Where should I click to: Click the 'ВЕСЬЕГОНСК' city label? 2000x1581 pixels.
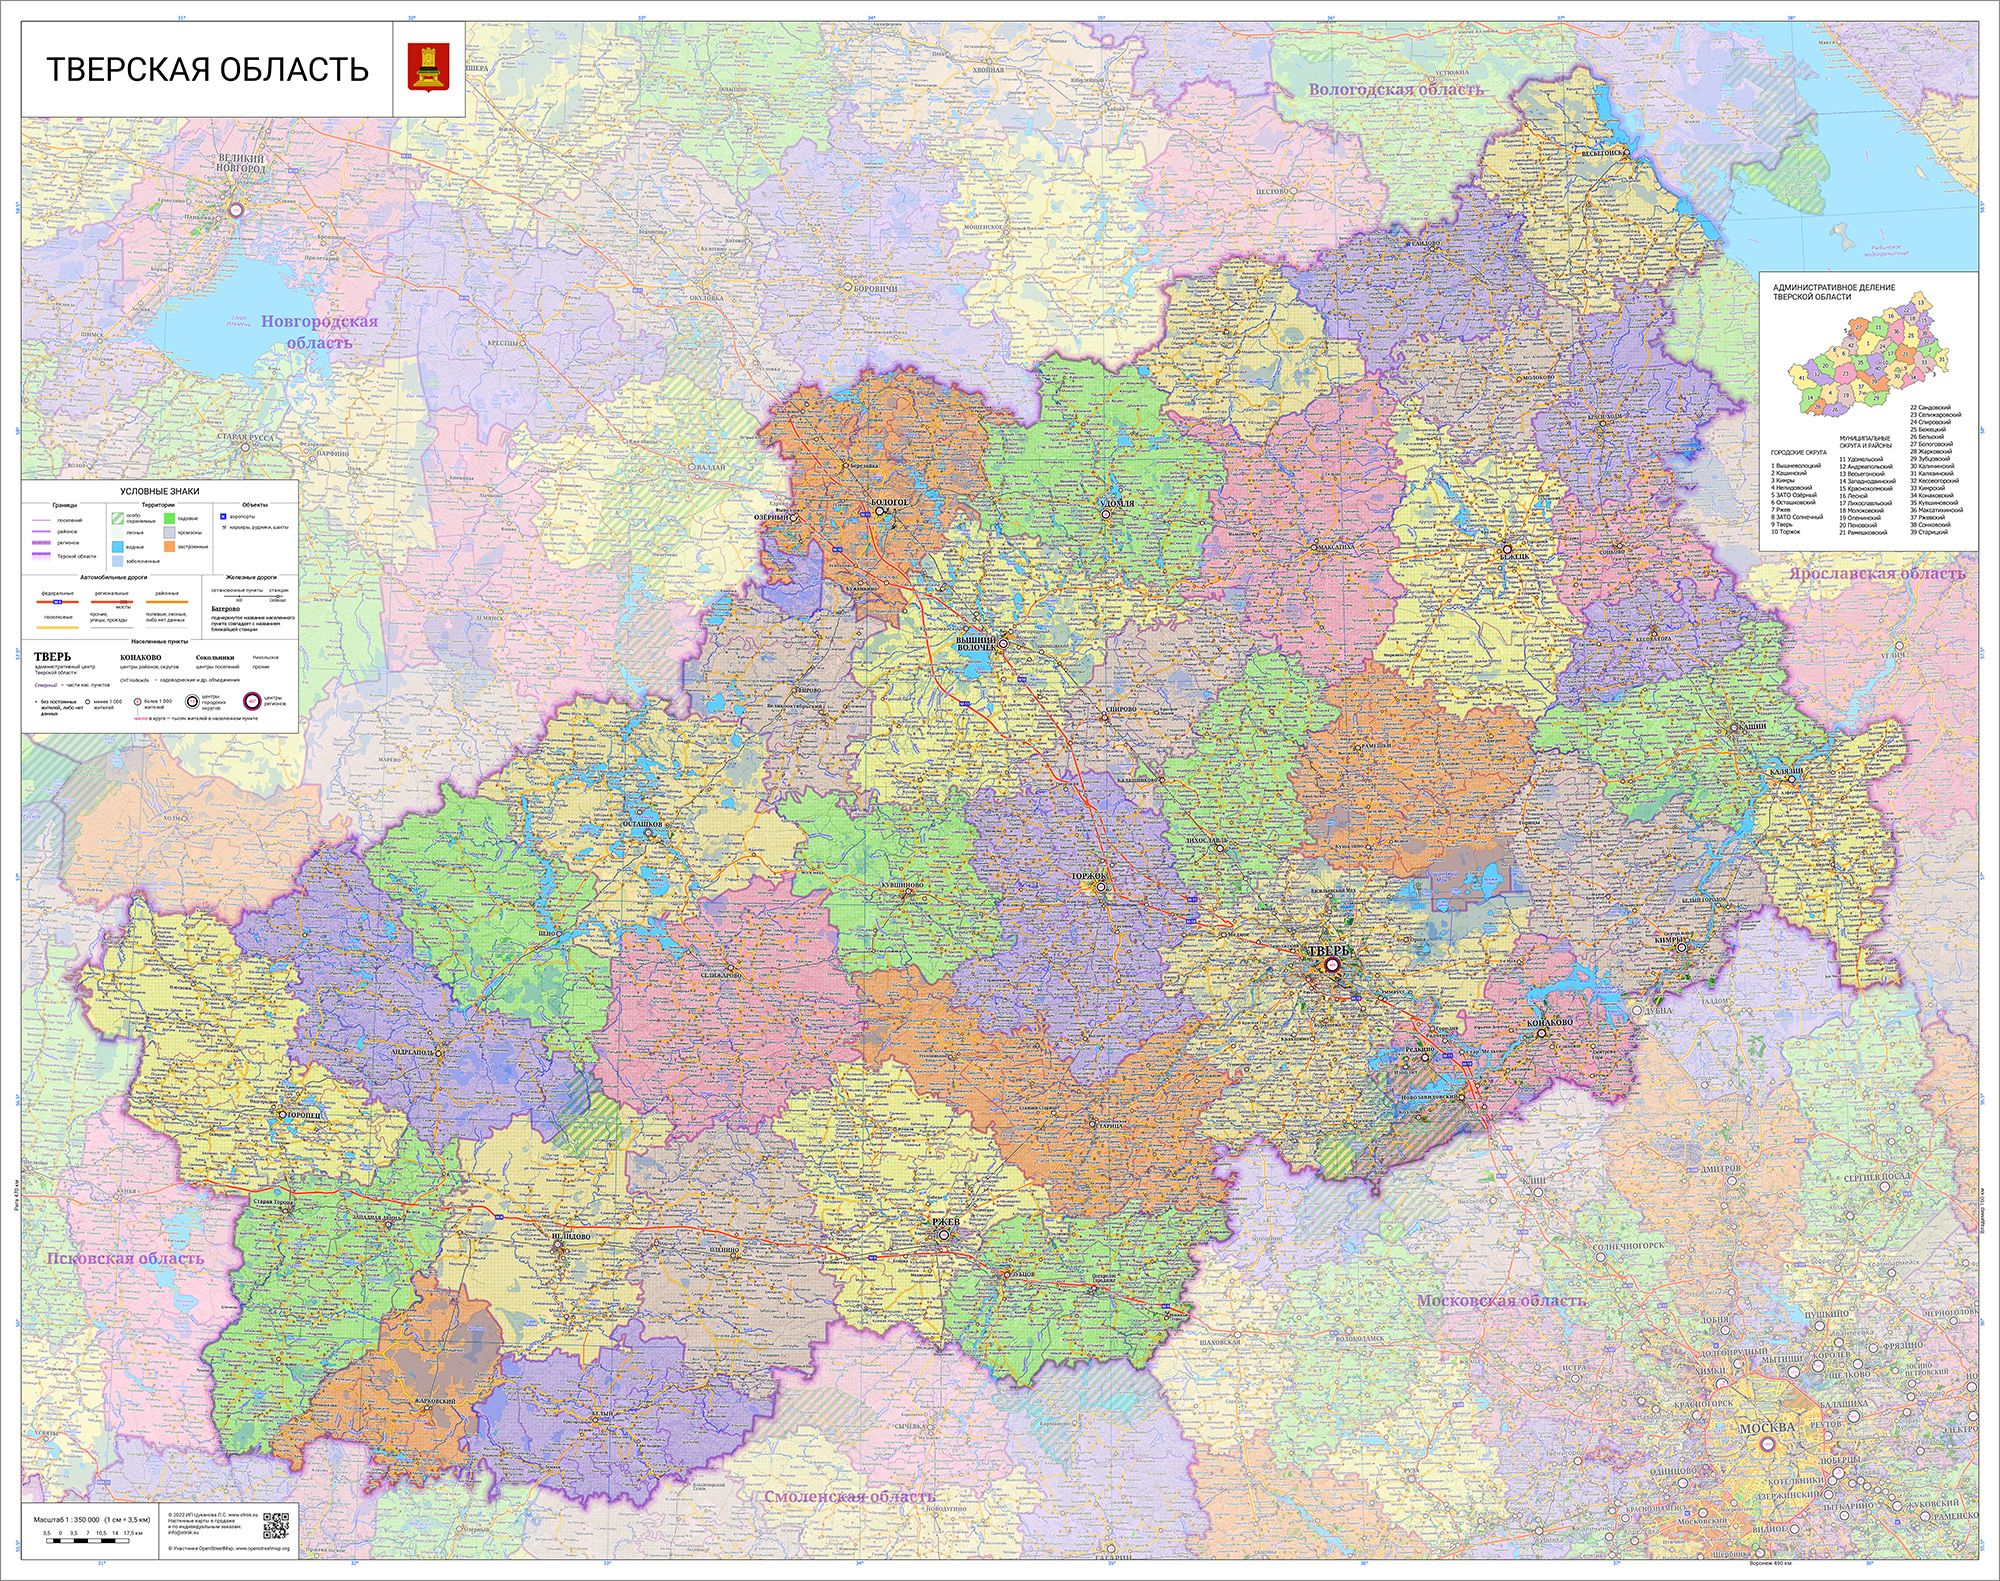pyautogui.click(x=1603, y=153)
